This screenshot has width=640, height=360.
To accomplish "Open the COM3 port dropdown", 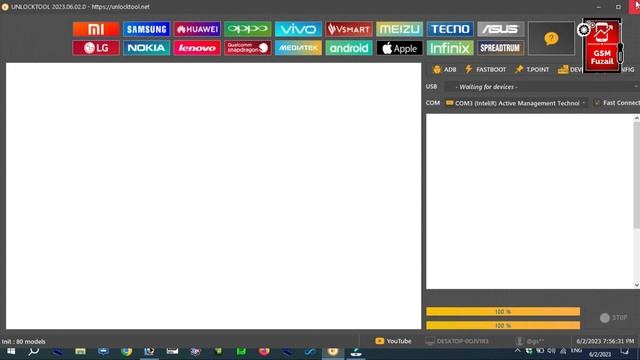I will tap(516, 103).
